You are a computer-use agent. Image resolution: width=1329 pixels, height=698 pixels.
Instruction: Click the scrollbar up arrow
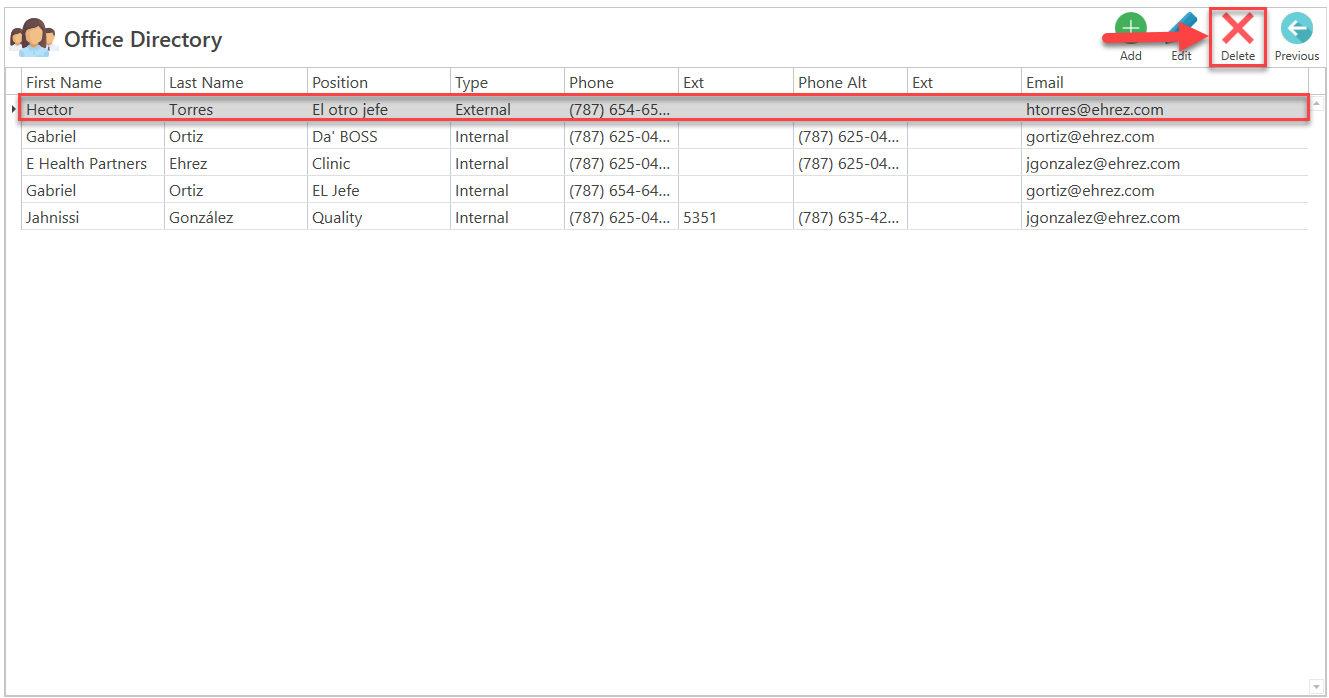point(1317,104)
